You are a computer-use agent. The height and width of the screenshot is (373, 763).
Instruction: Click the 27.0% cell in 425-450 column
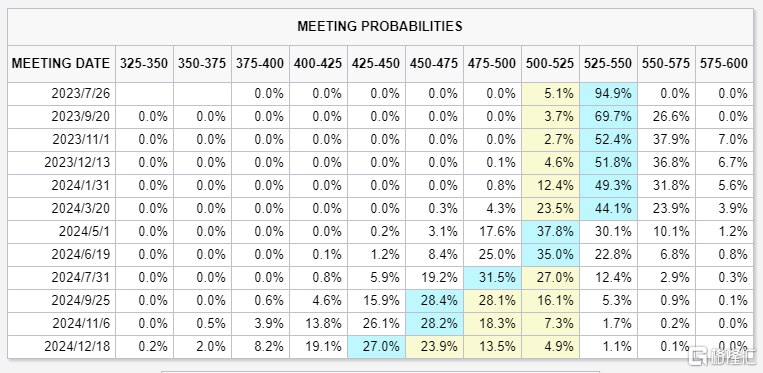[377, 347]
